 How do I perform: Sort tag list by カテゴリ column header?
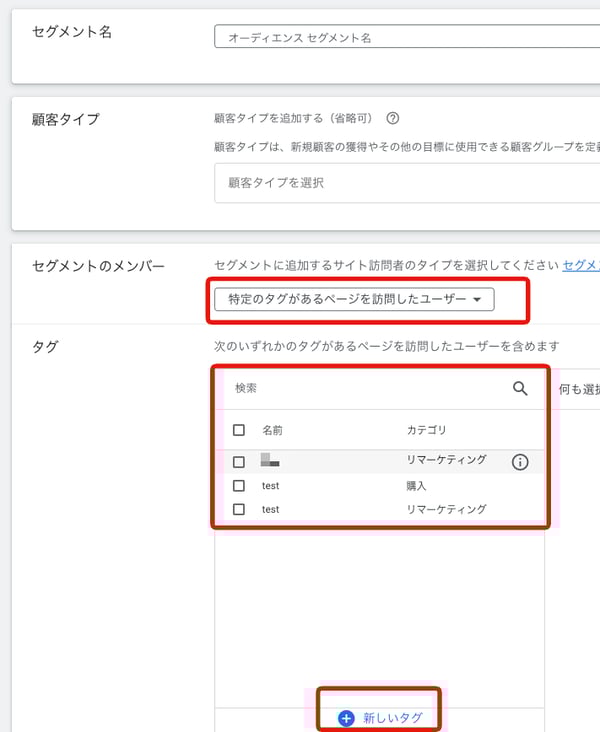(426, 430)
